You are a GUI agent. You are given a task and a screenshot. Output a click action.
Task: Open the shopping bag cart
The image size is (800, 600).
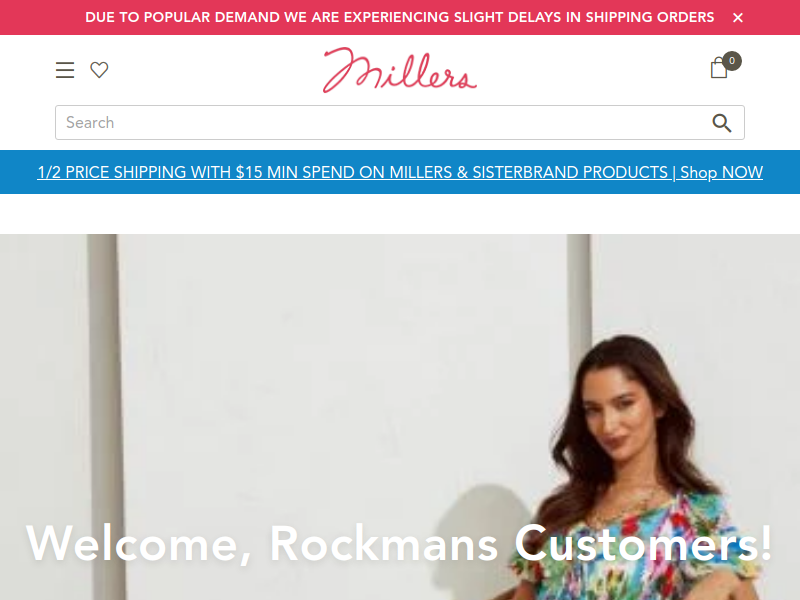[x=719, y=67]
